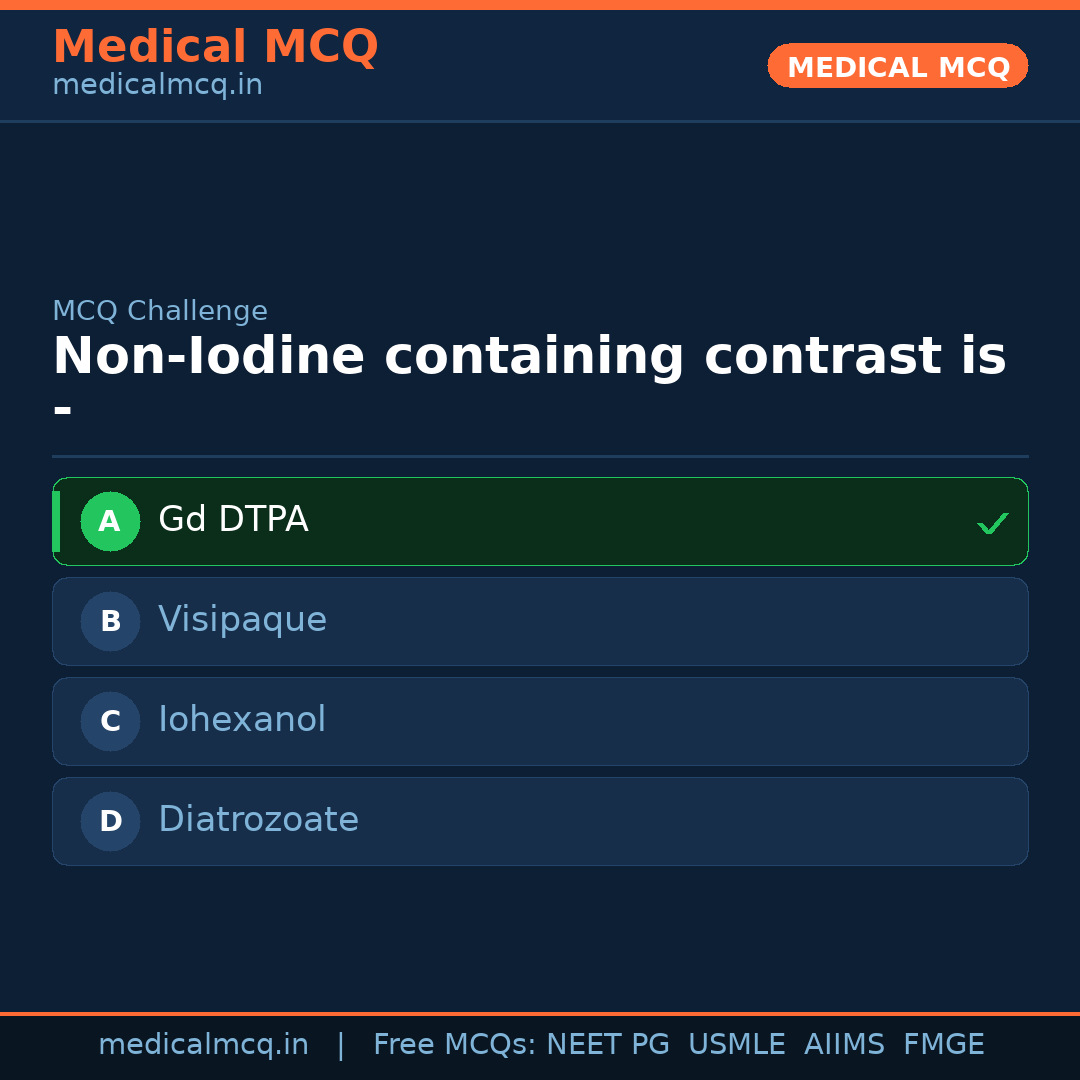Image resolution: width=1080 pixels, height=1080 pixels.
Task: Select answer option Diatrozoate
Action: coord(540,821)
